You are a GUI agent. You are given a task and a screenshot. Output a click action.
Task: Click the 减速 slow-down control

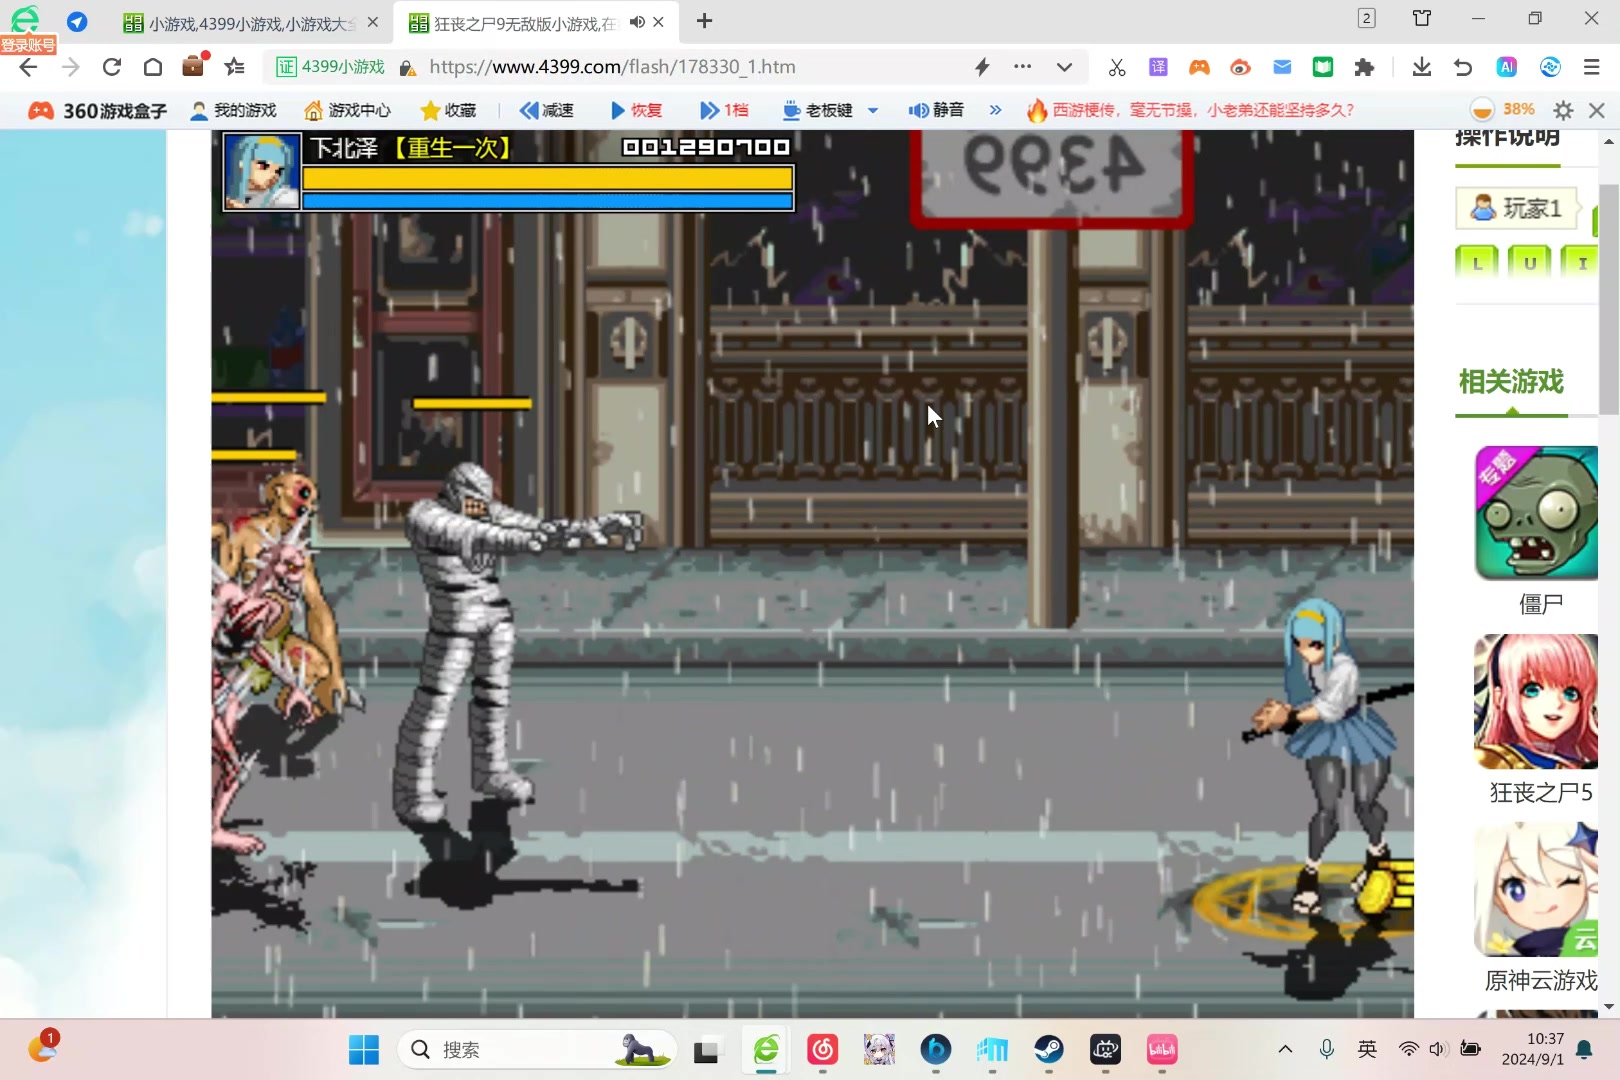(547, 110)
